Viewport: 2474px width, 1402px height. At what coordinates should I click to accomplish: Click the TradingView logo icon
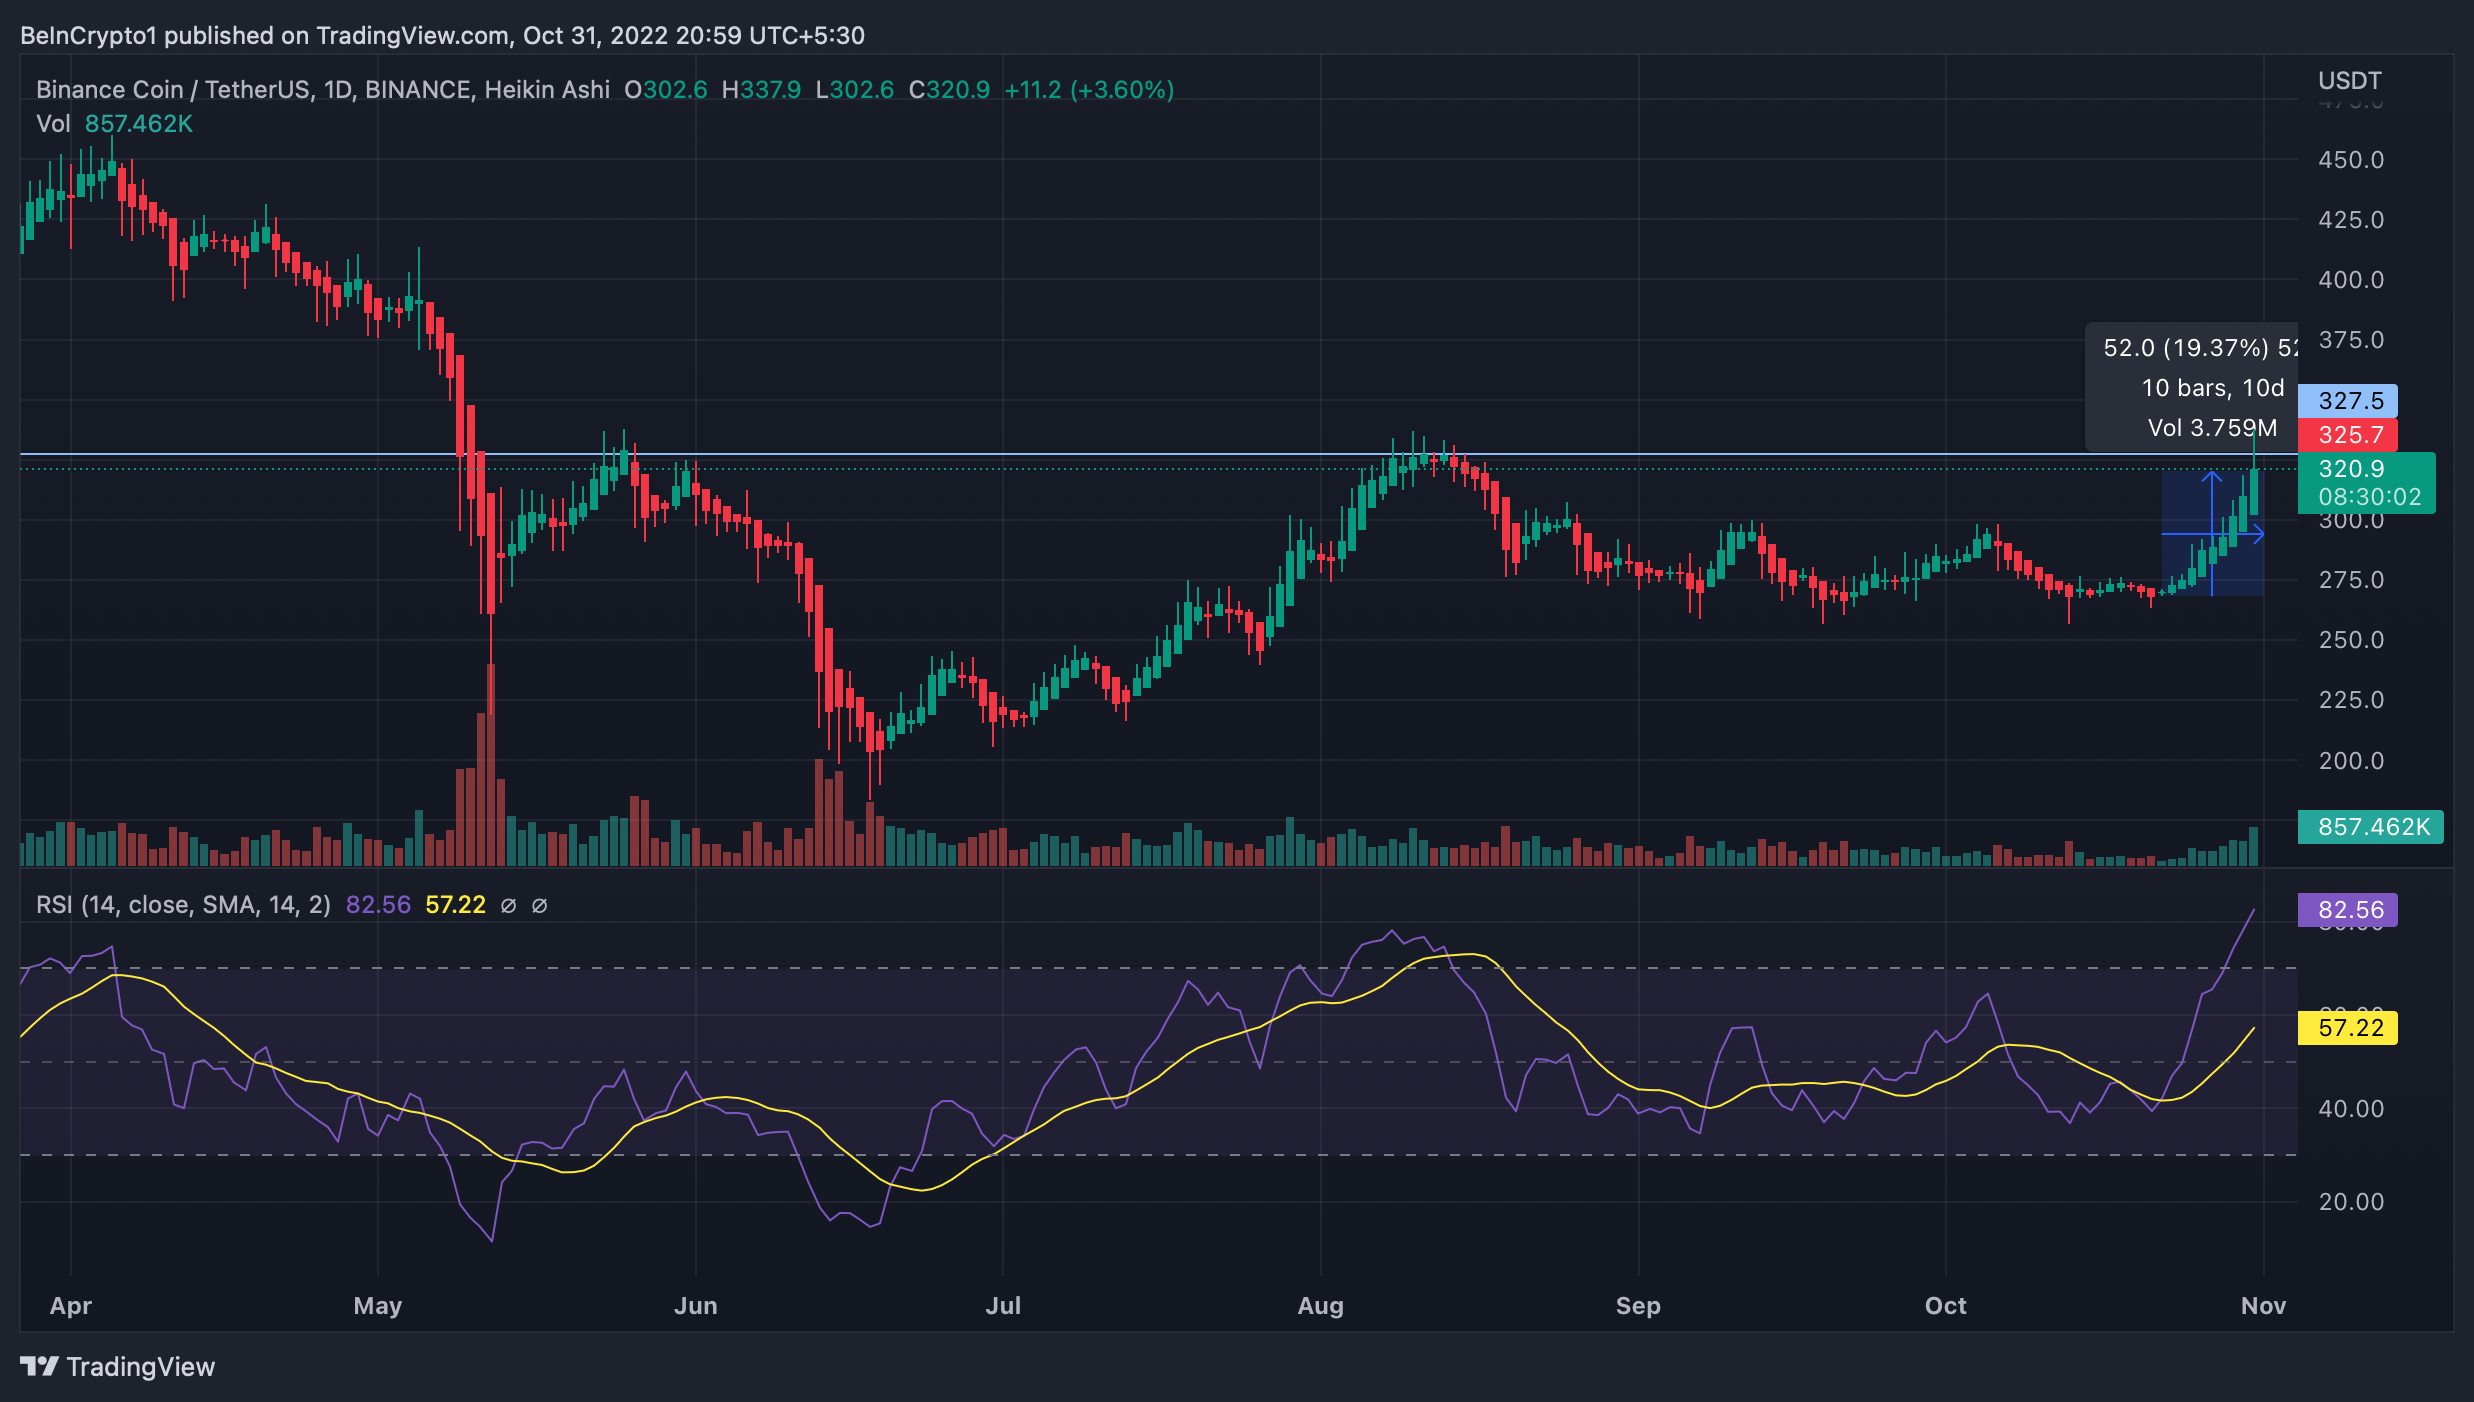click(40, 1366)
